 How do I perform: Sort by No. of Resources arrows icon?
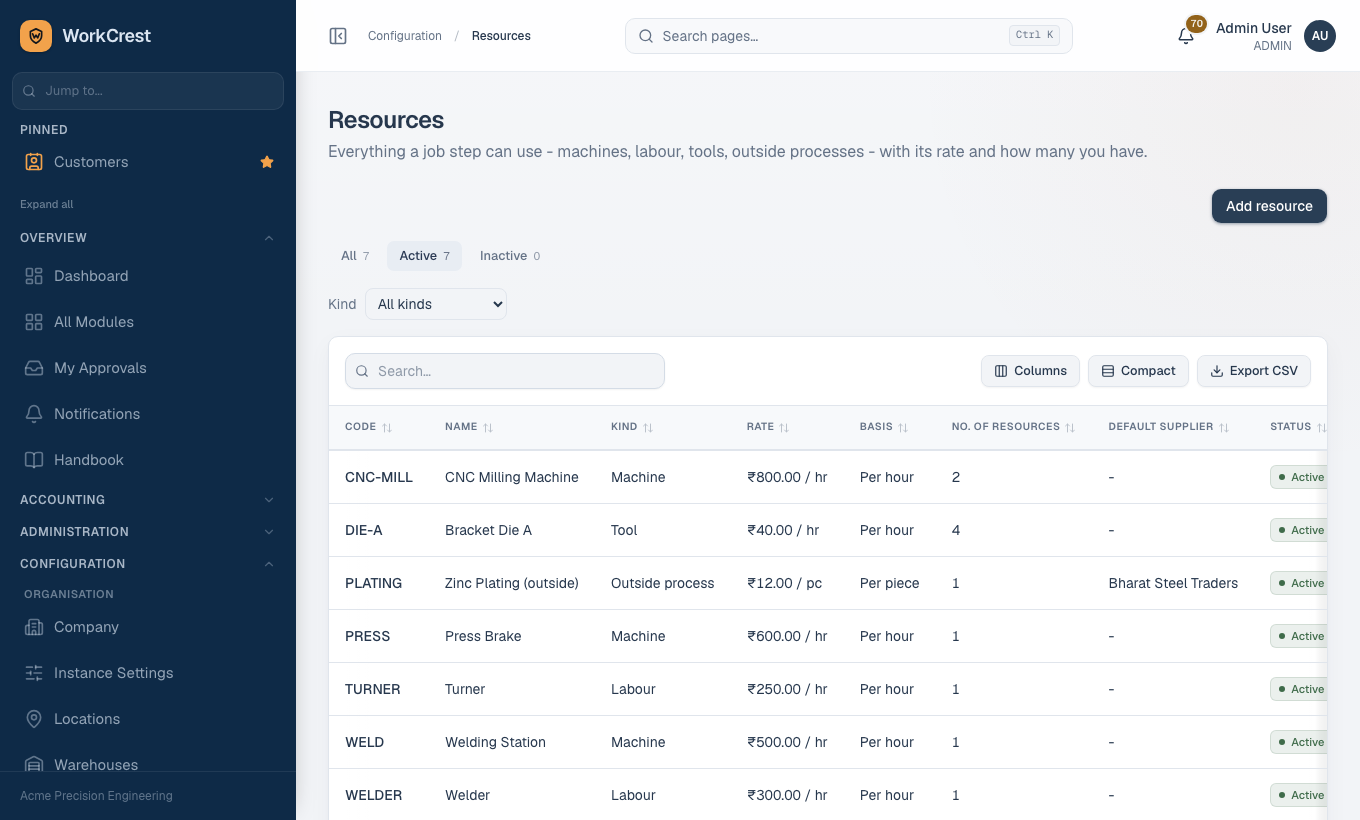click(x=1070, y=427)
